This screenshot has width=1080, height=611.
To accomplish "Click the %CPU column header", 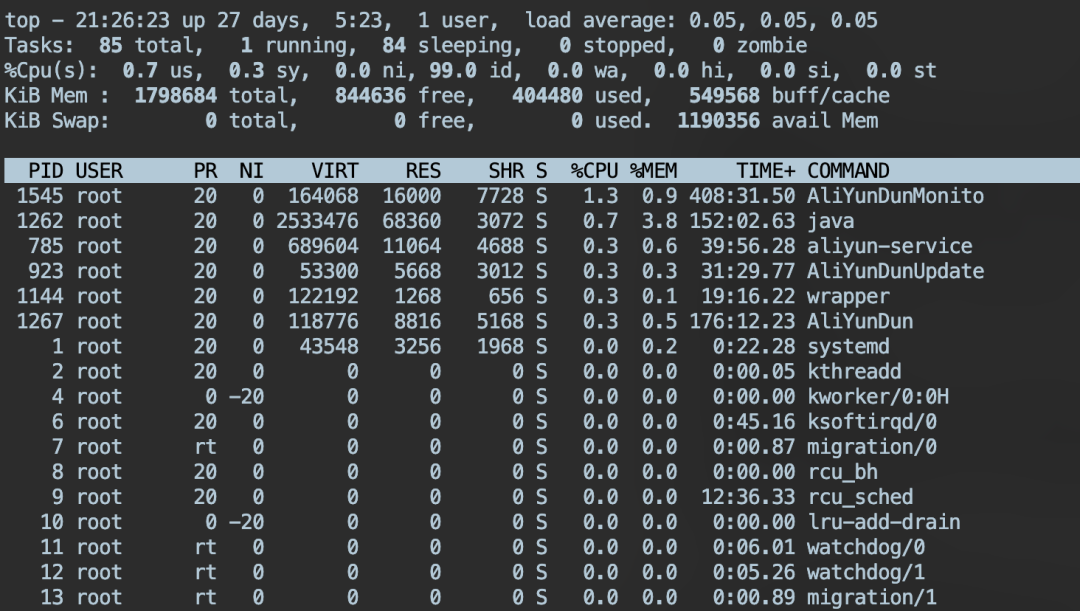I will pyautogui.click(x=594, y=171).
